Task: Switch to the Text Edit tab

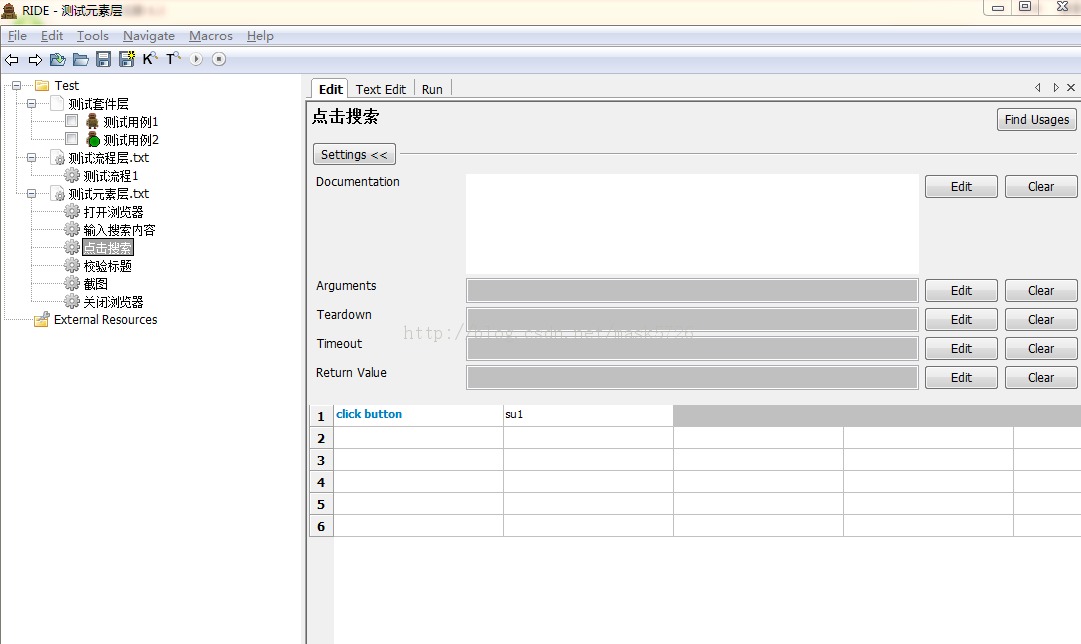Action: coord(381,89)
